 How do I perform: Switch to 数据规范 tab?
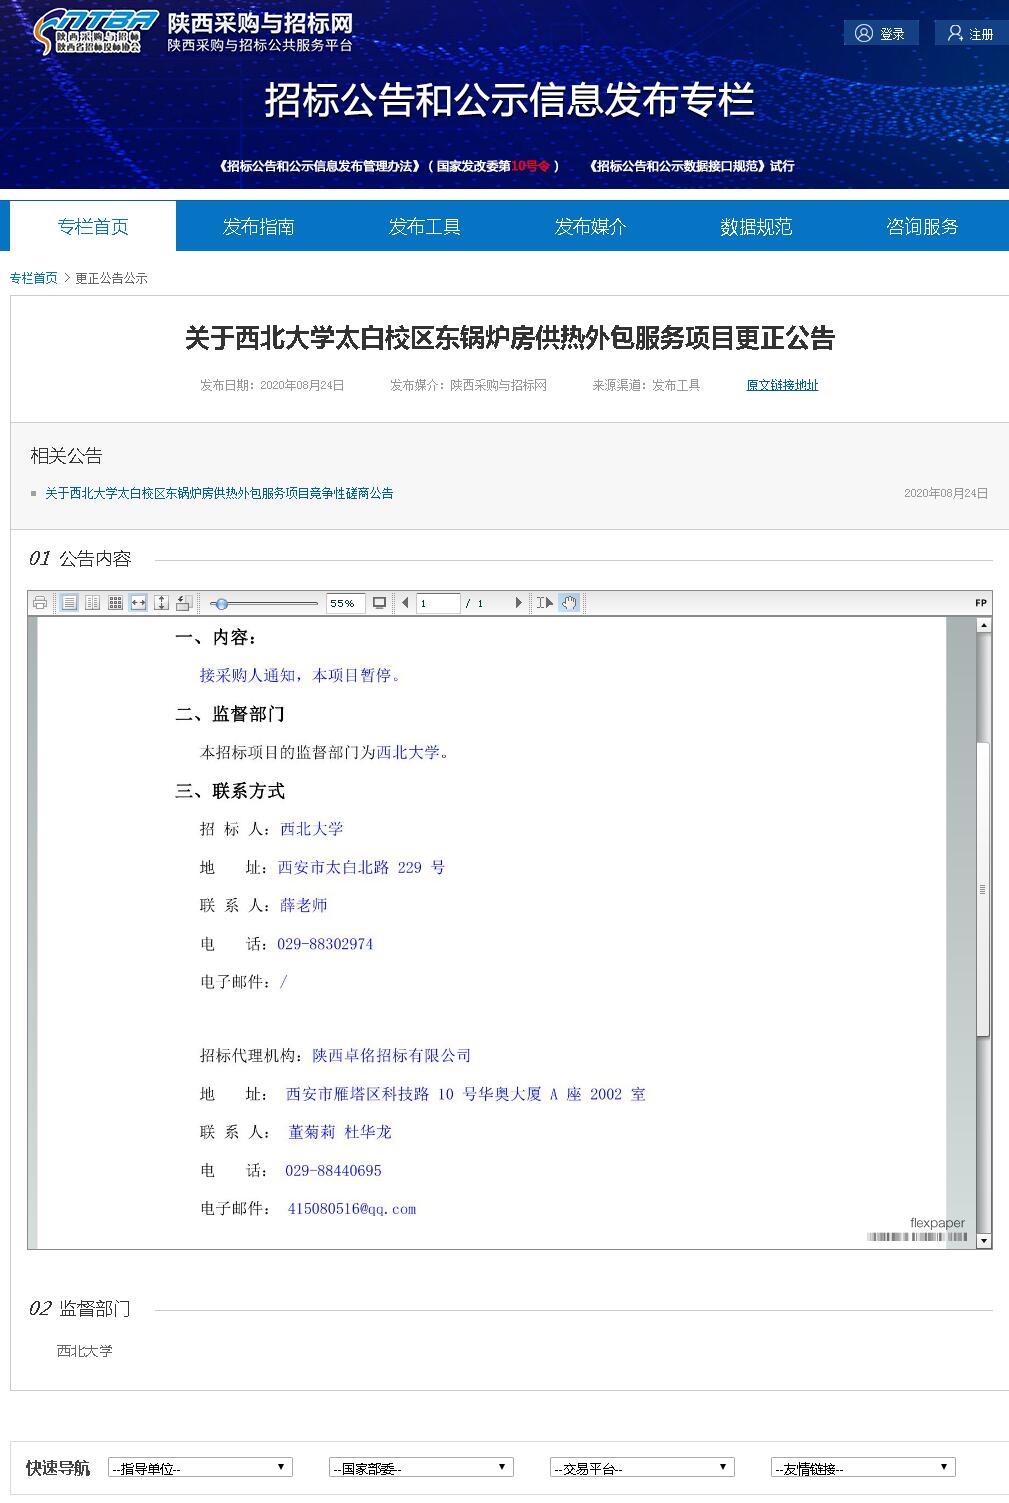(x=756, y=227)
